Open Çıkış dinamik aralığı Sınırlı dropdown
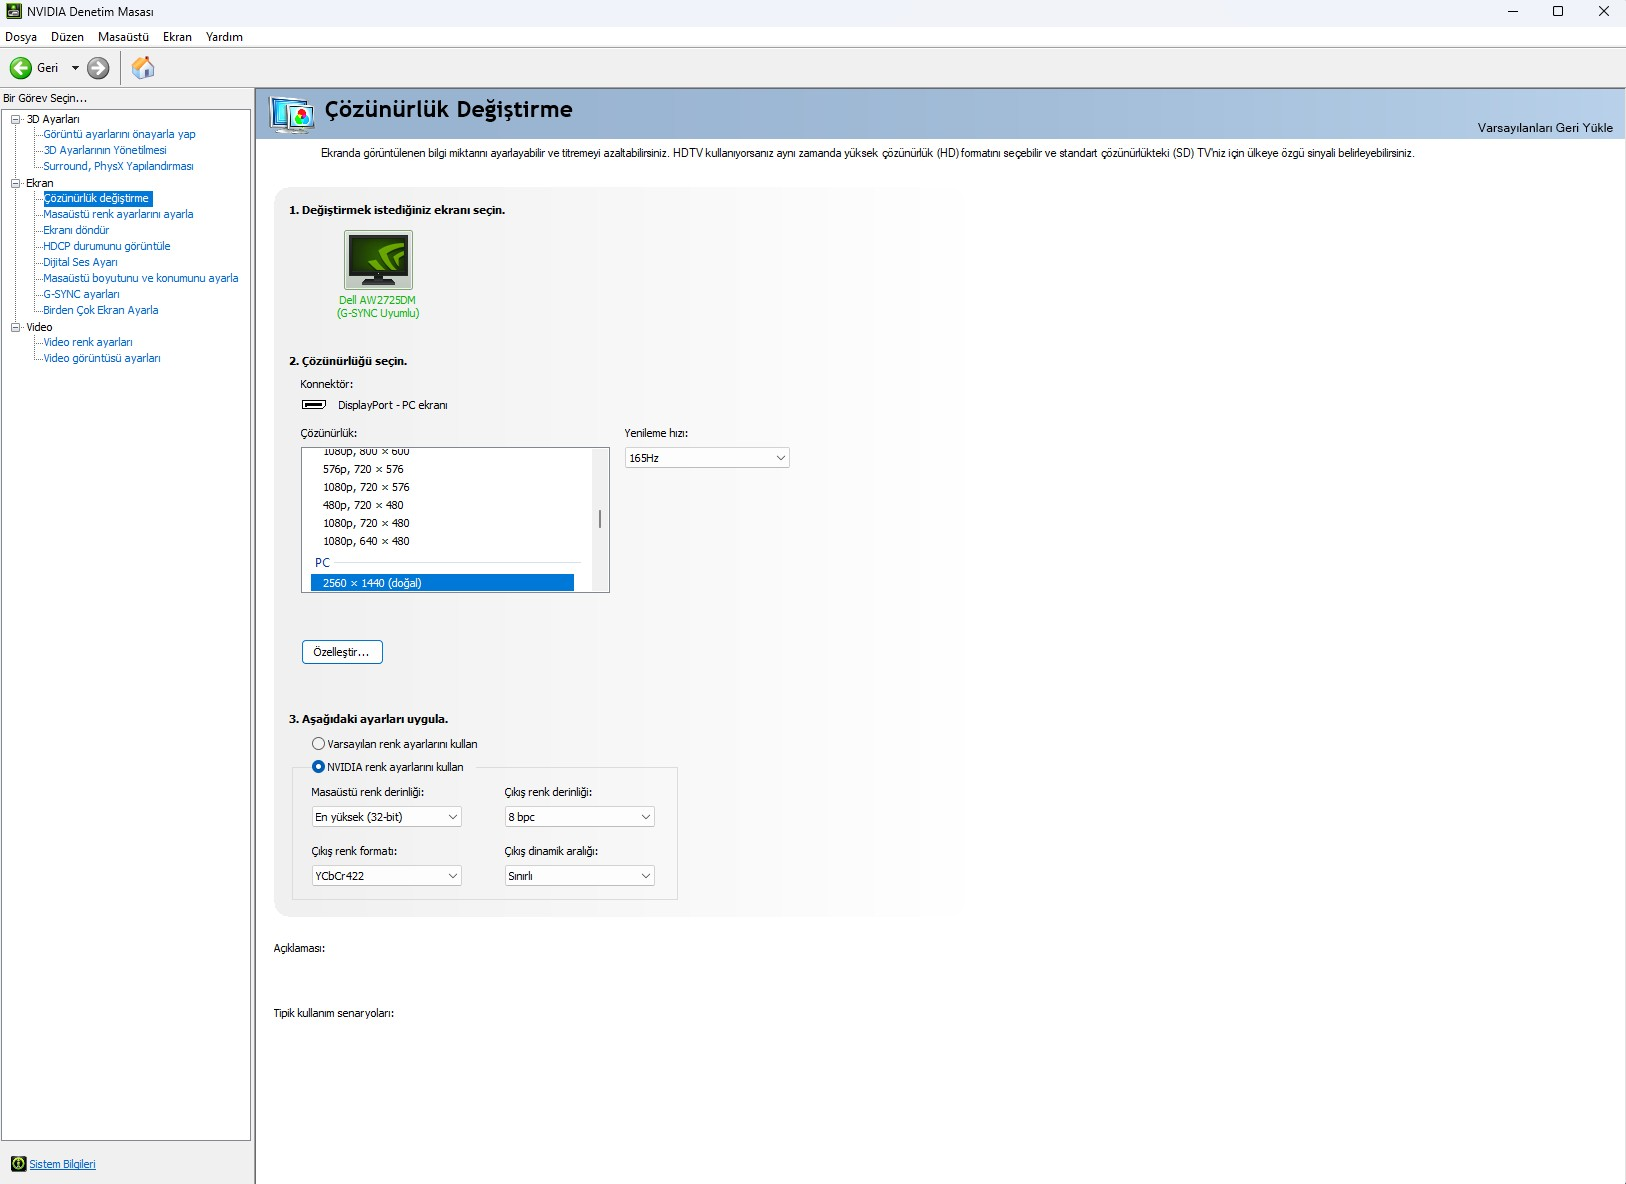 tap(579, 876)
